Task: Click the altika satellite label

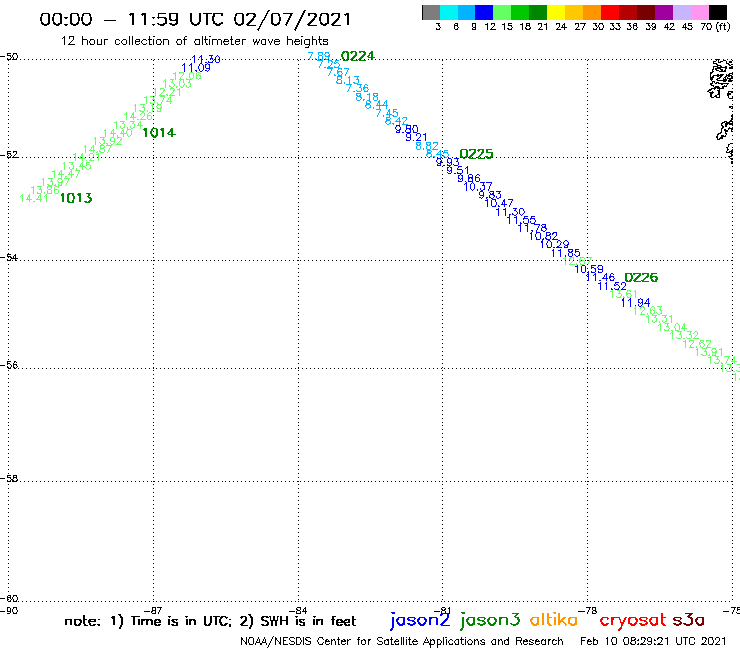Action: point(553,620)
